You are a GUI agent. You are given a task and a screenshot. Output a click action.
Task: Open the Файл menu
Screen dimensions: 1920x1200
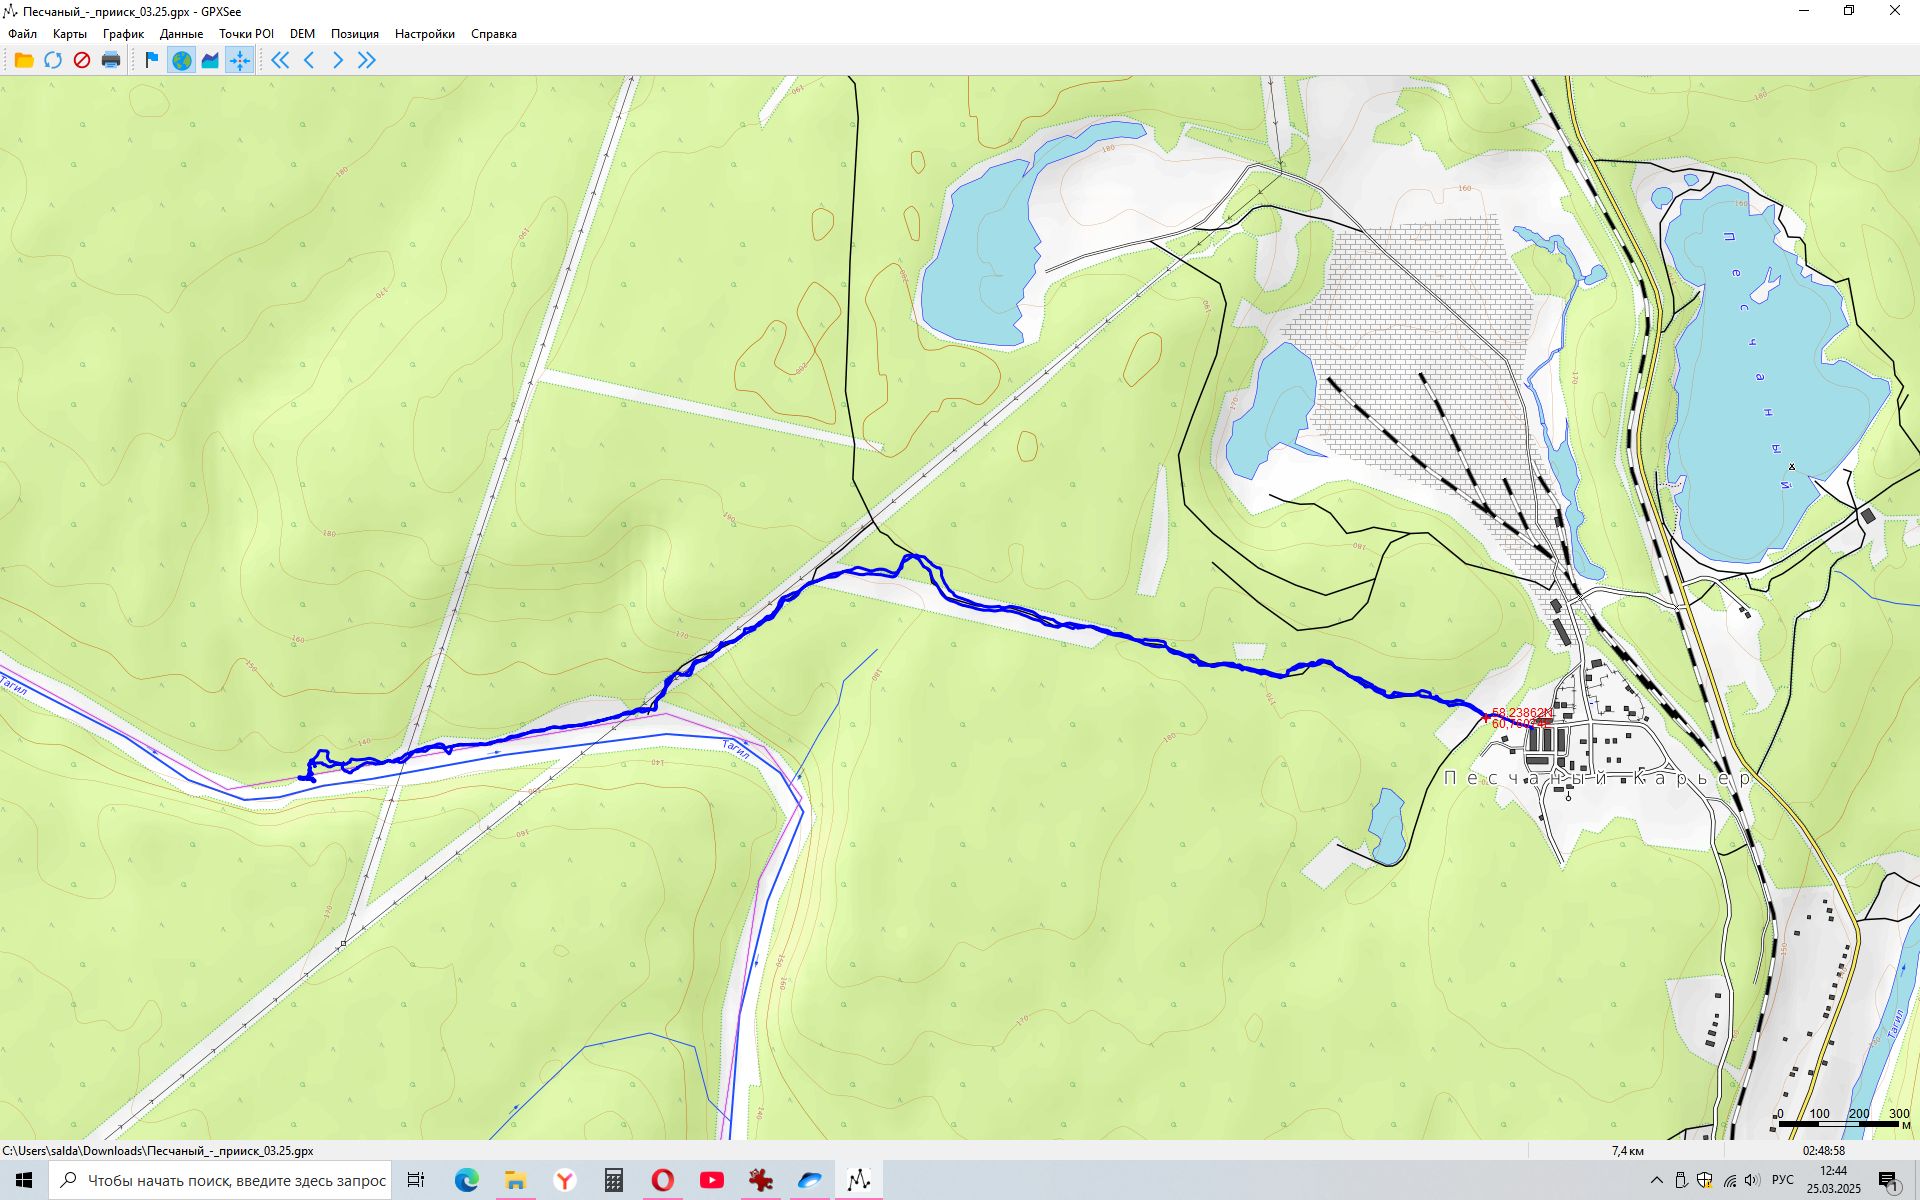[x=22, y=34]
